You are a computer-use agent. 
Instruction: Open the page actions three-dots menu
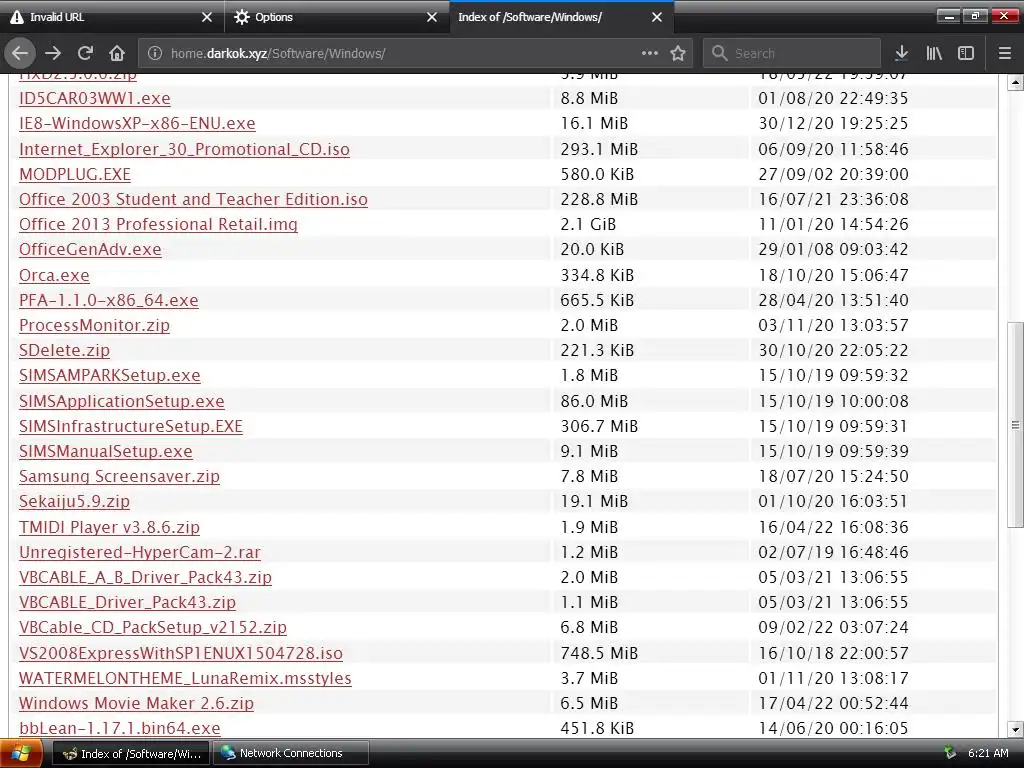[x=650, y=54]
